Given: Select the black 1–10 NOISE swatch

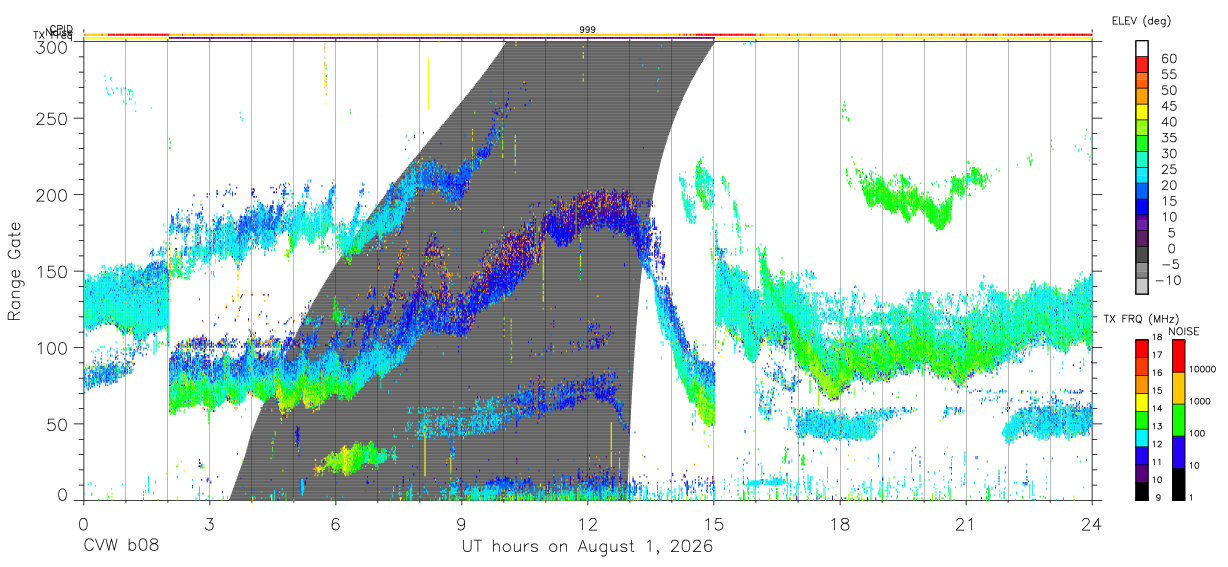Looking at the screenshot, I should 1179,484.
